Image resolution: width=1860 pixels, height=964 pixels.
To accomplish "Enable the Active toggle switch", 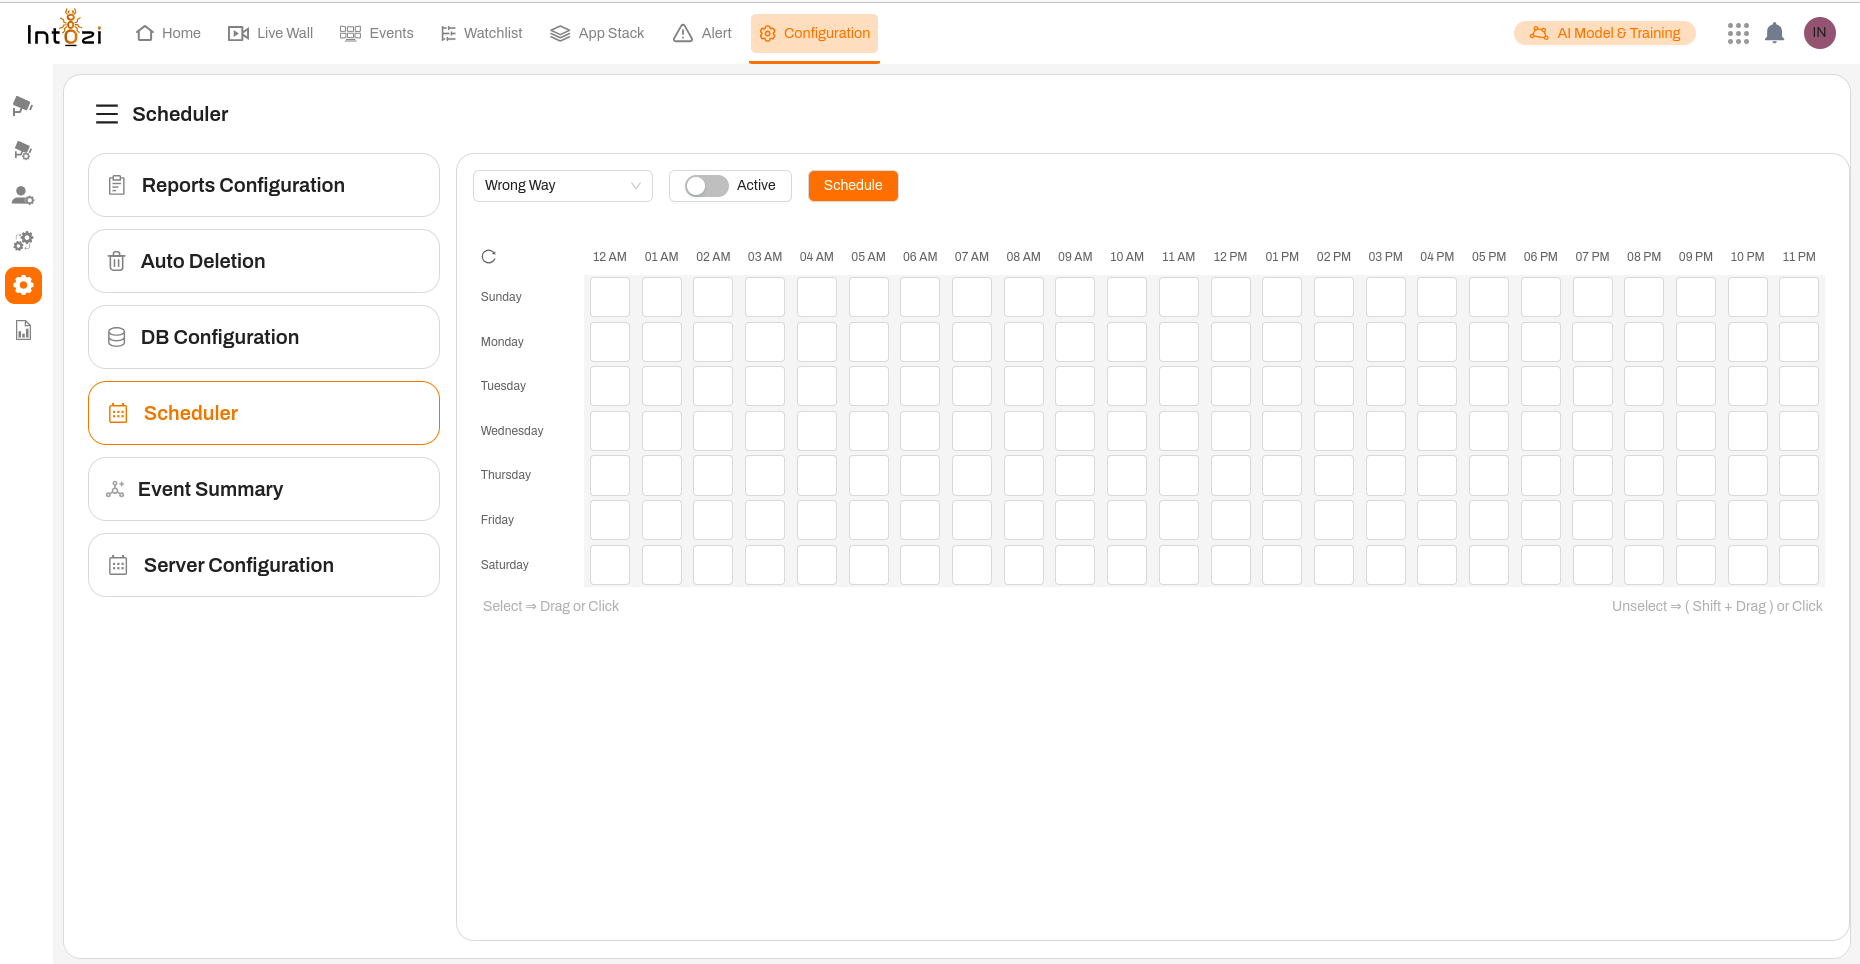I will pos(706,186).
